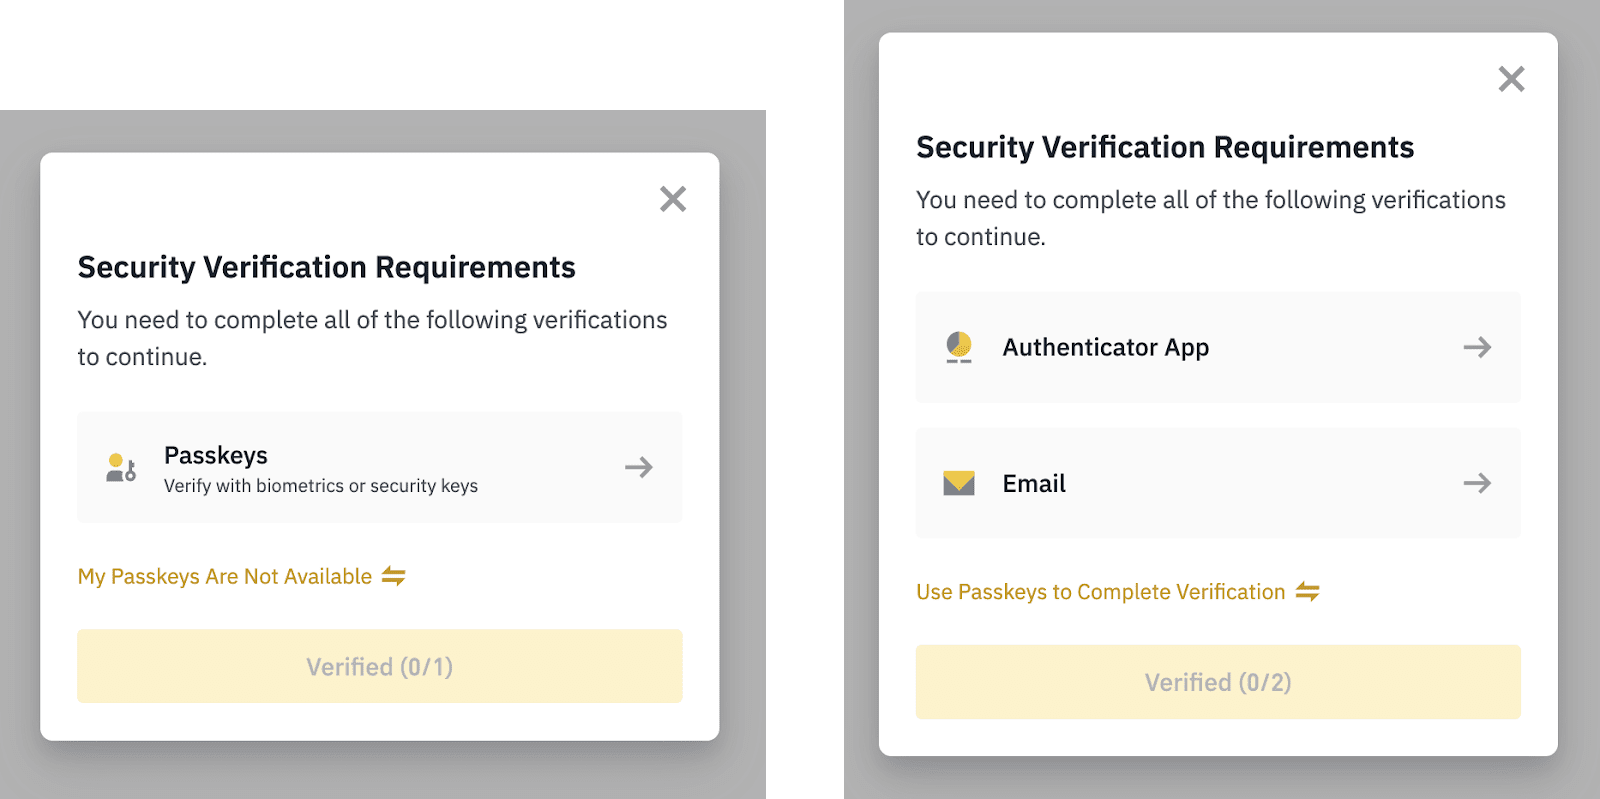The height and width of the screenshot is (799, 1600).
Task: Open the My Passkeys Are Not Available link
Action: 225,576
